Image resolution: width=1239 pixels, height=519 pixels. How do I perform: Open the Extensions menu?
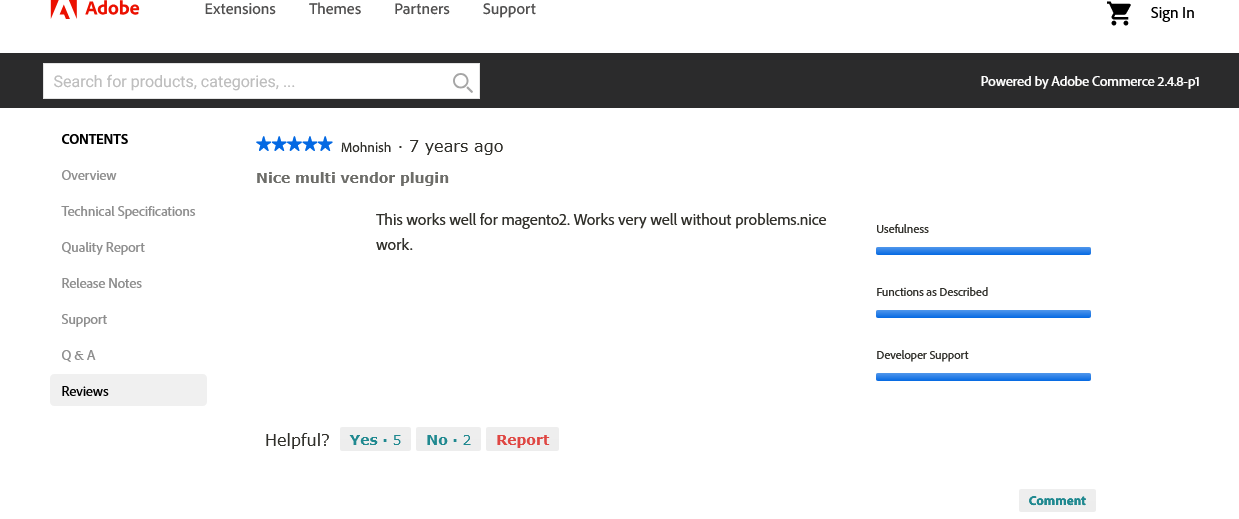point(240,9)
